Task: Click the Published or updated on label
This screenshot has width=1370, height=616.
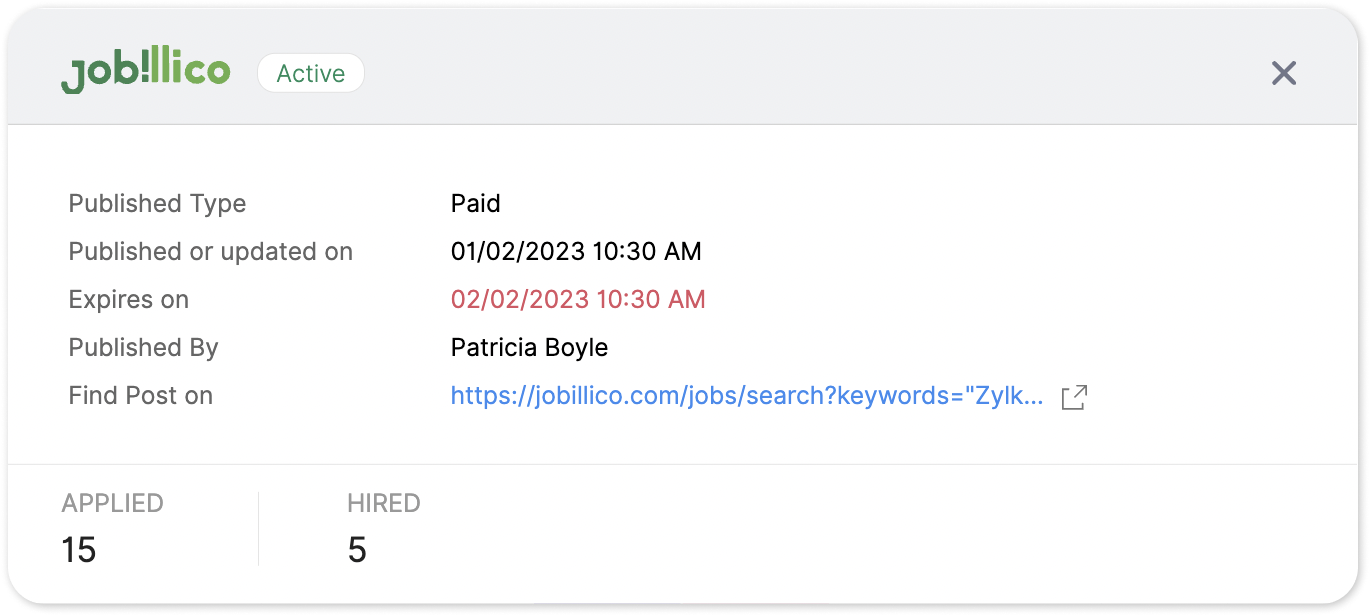Action: coord(211,252)
